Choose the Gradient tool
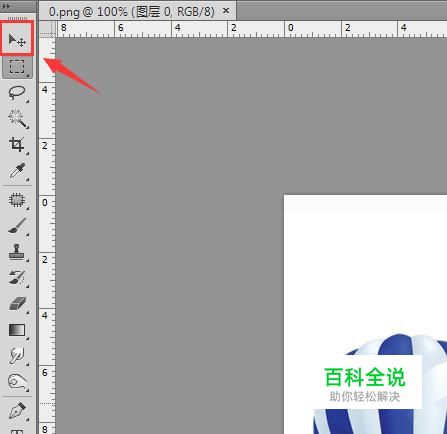This screenshot has width=447, height=434. 17,330
